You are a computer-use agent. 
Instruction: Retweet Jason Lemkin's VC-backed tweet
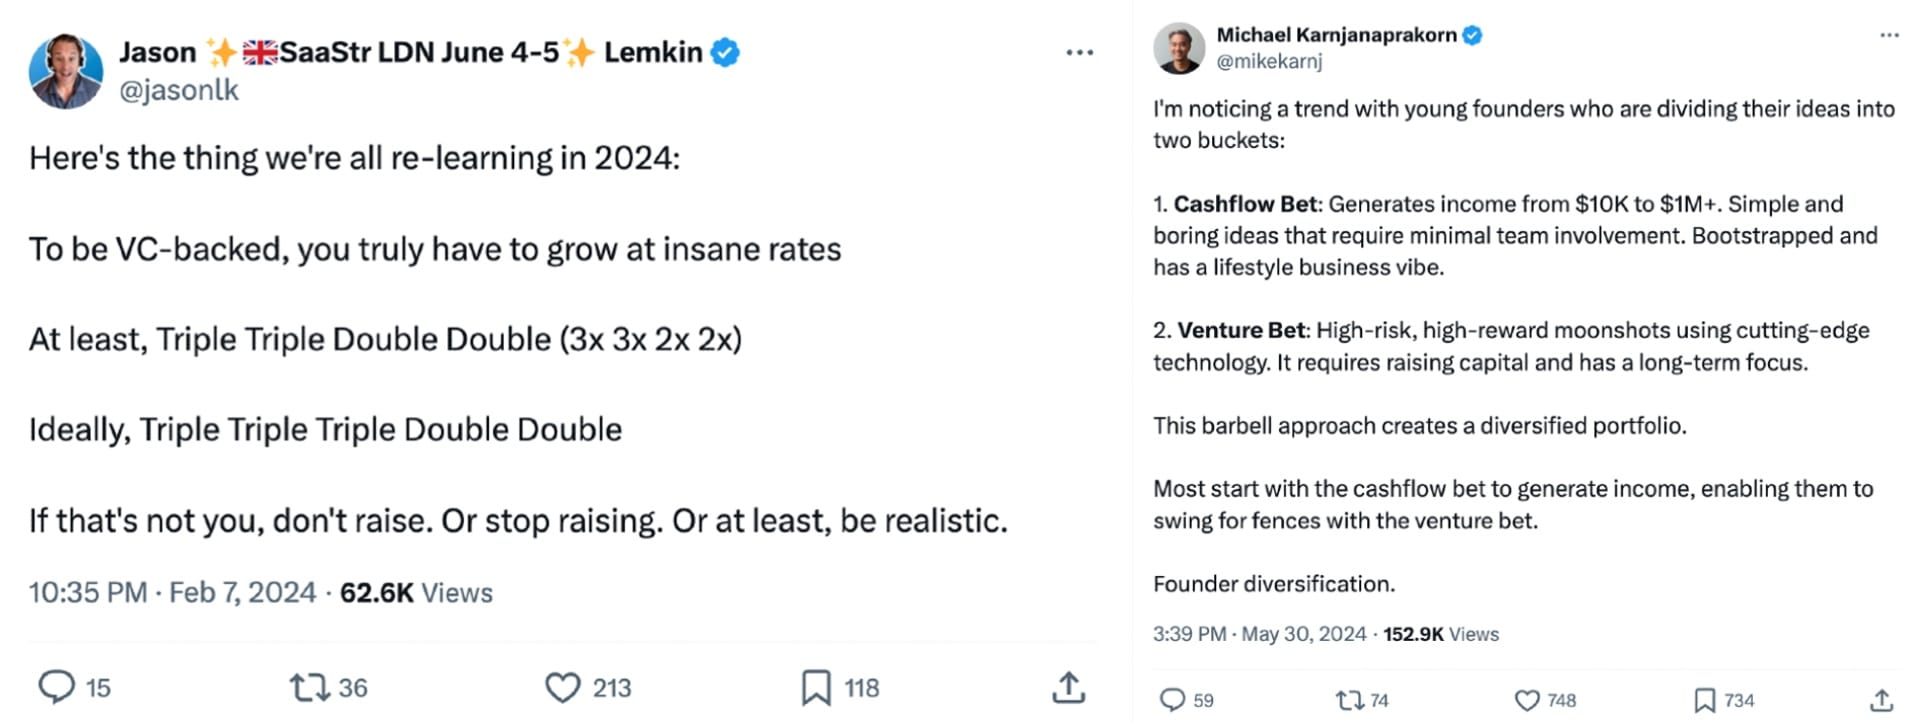click(309, 687)
